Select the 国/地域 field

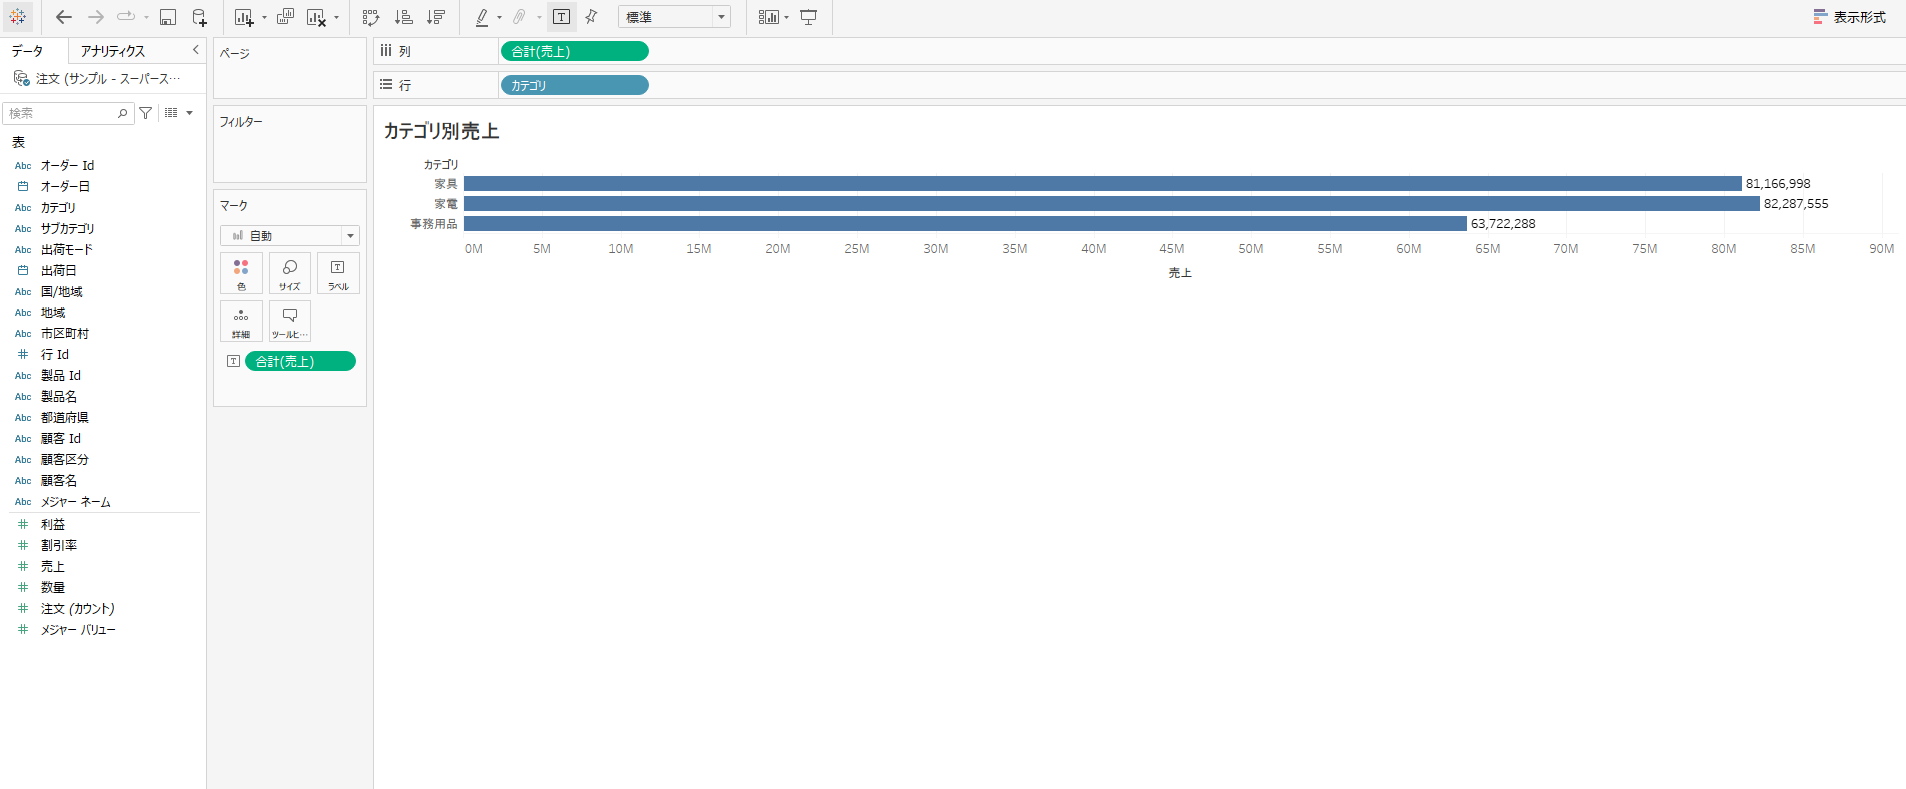(x=61, y=292)
